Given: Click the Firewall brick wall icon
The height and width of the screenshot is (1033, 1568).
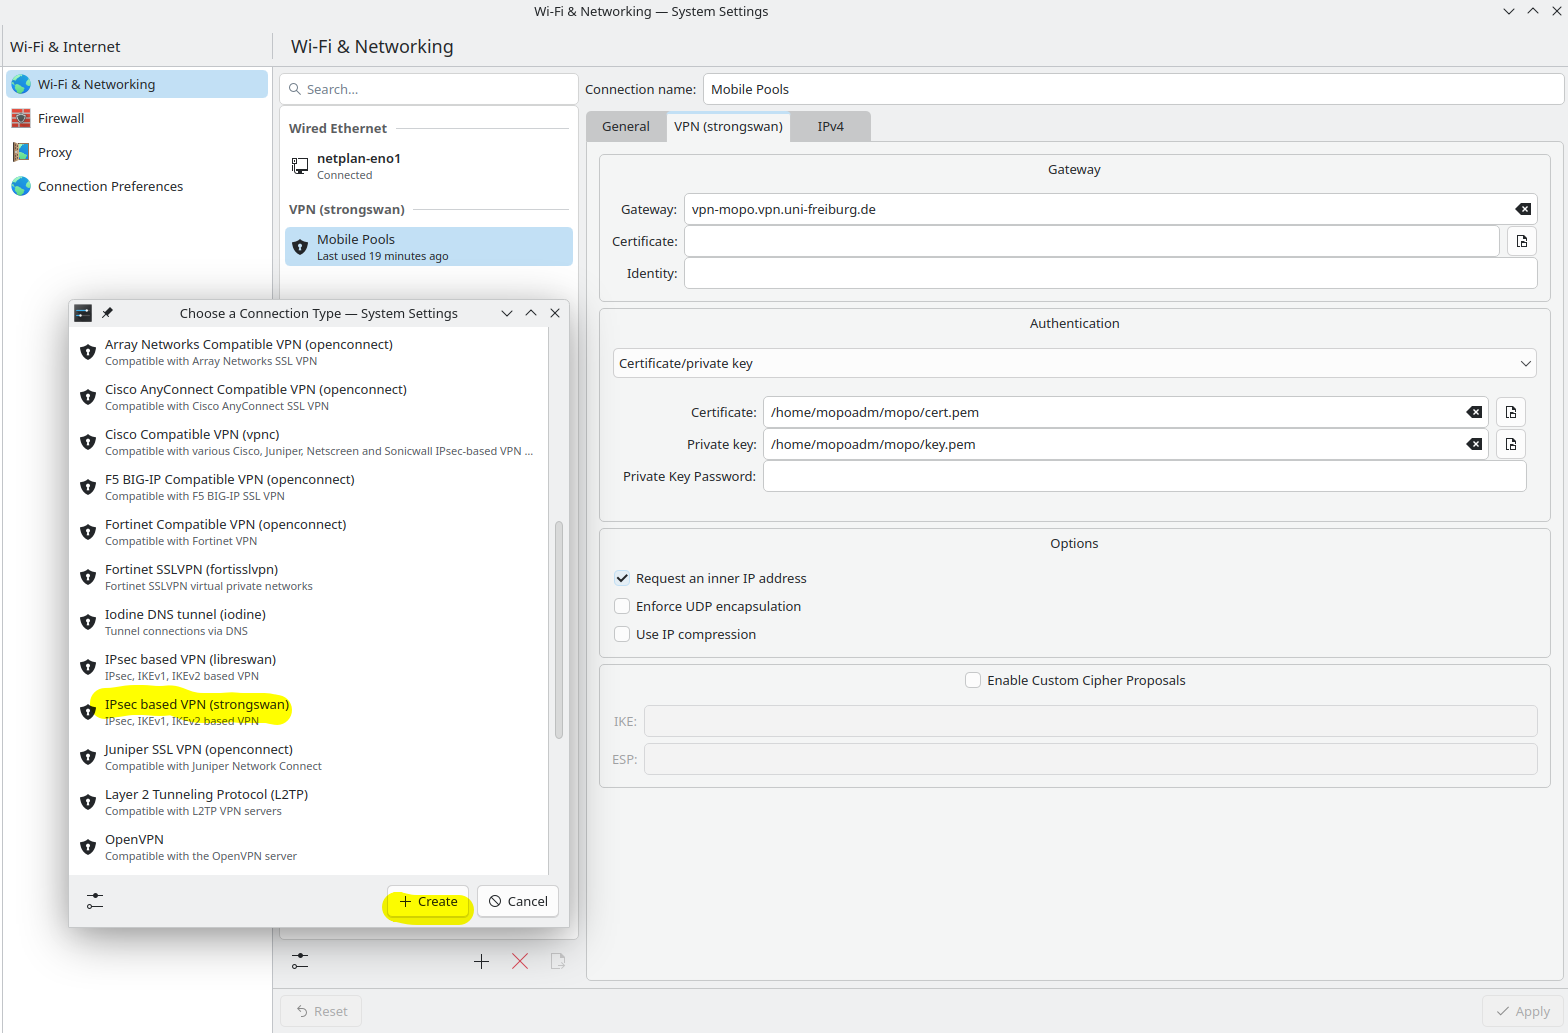Looking at the screenshot, I should click(21, 118).
